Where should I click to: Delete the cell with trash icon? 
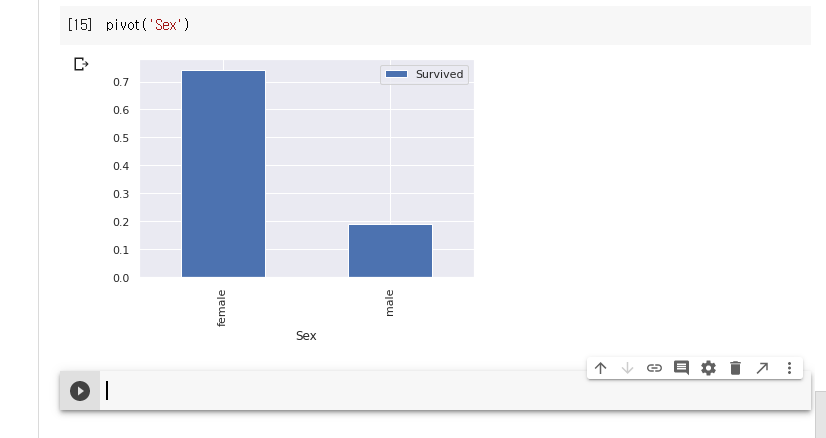(735, 368)
